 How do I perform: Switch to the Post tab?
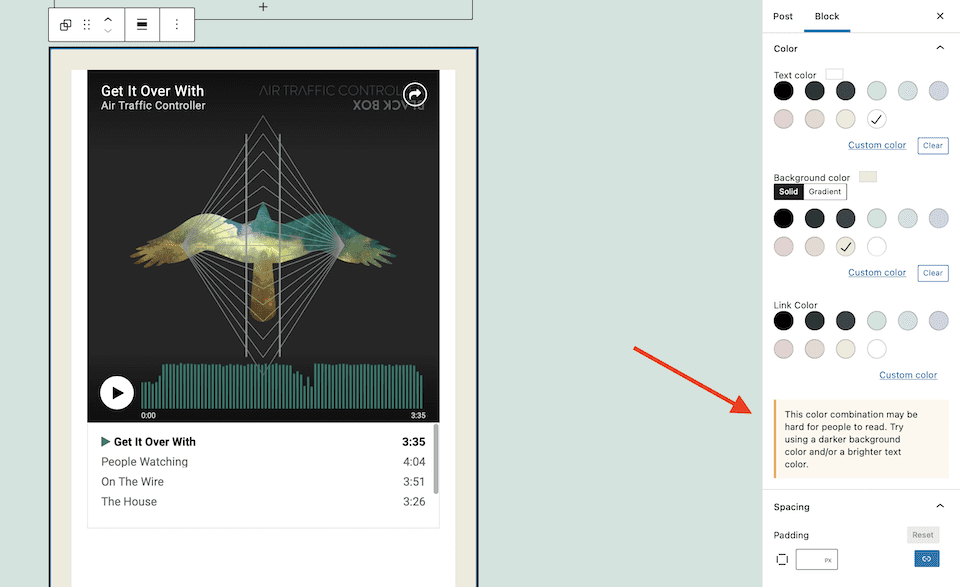point(782,16)
